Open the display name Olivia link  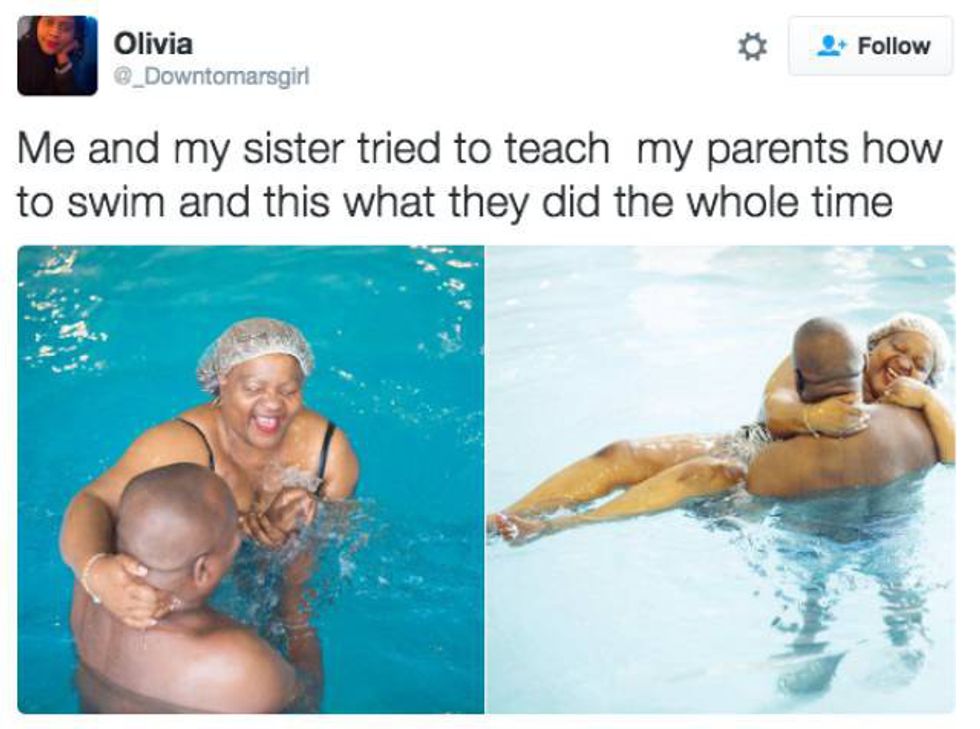click(x=153, y=44)
